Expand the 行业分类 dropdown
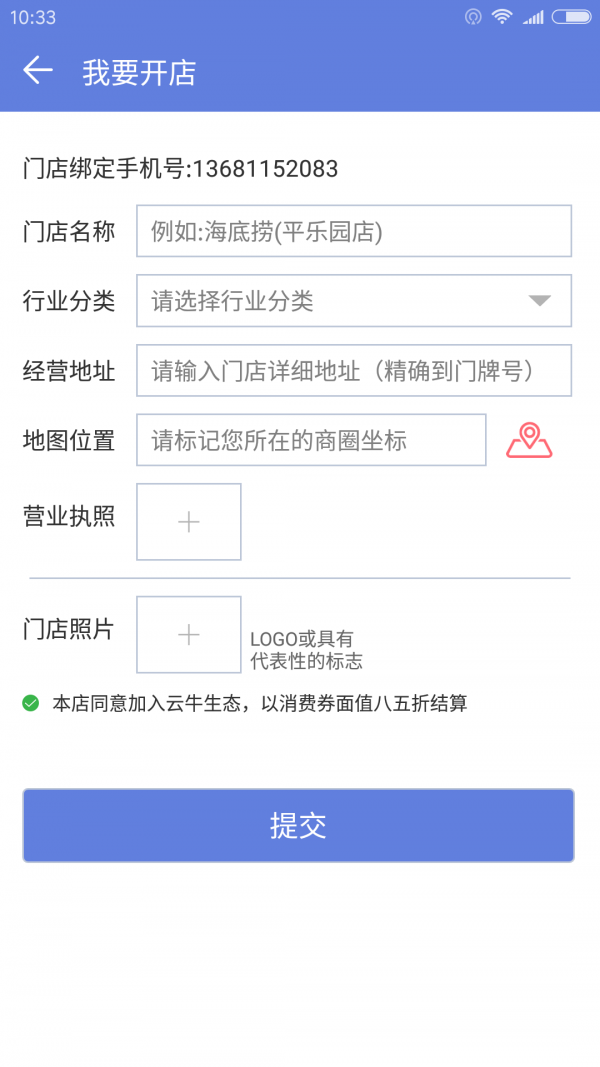This screenshot has width=600, height=1067. 354,300
